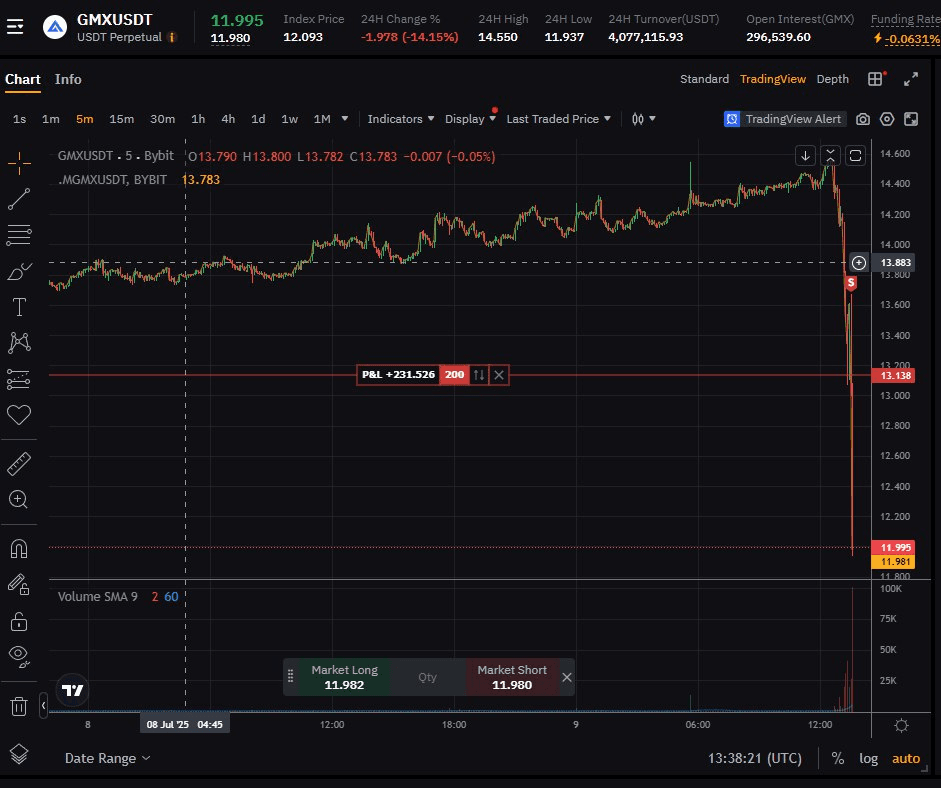The image size is (941, 788).
Task: Expand more timeframes arrow after 1M
Action: tap(344, 119)
